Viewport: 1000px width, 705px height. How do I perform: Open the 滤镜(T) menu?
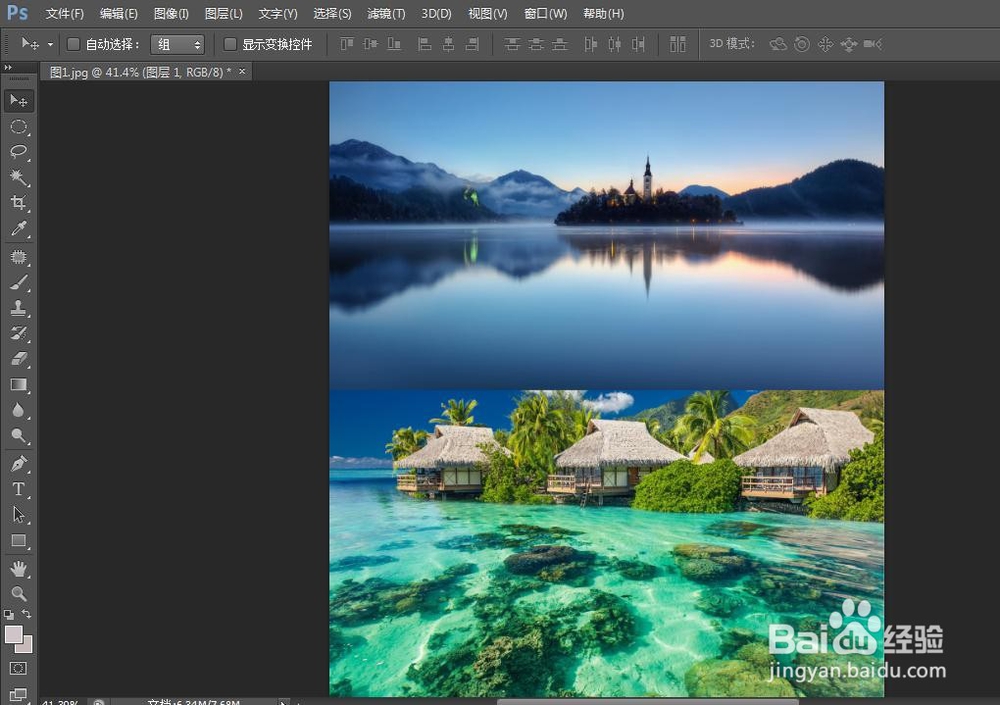pos(386,13)
